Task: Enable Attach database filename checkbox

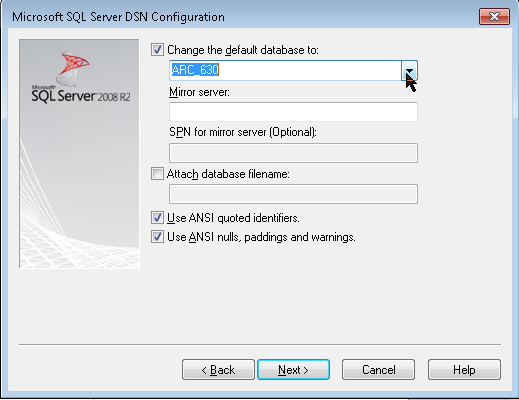Action: tap(157, 174)
